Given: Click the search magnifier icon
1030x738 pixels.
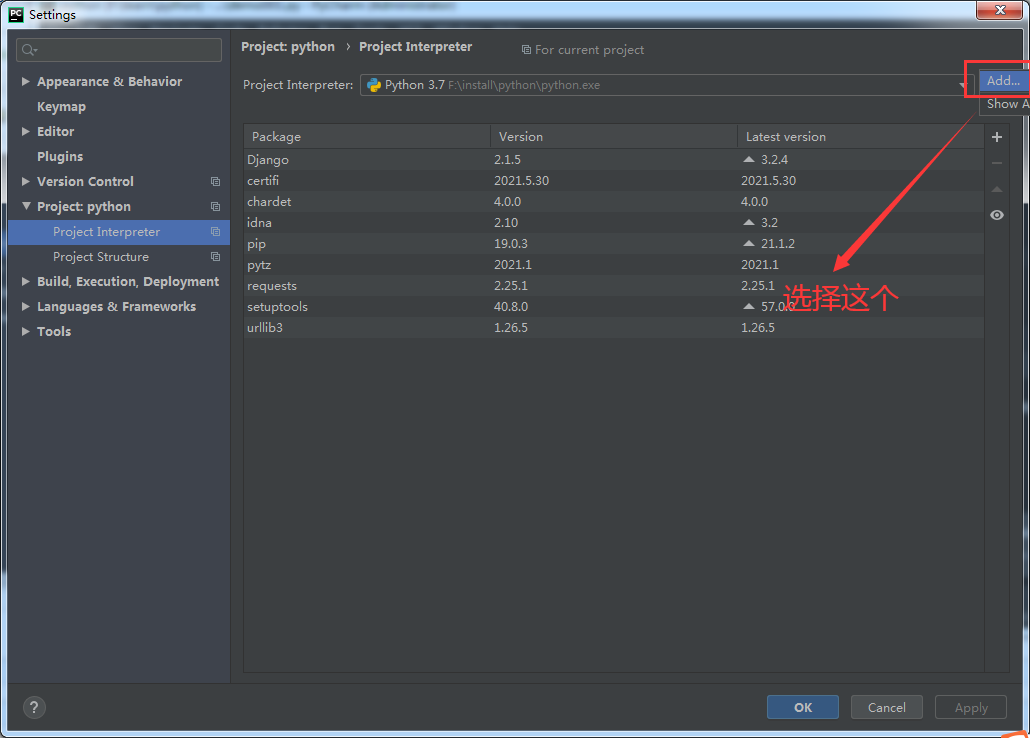Looking at the screenshot, I should pos(29,50).
